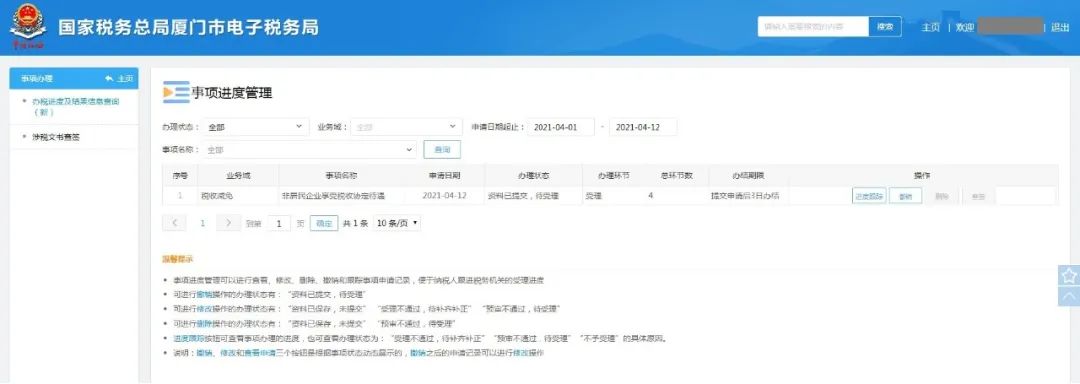Open the 10条/页 page size selector

pos(396,223)
